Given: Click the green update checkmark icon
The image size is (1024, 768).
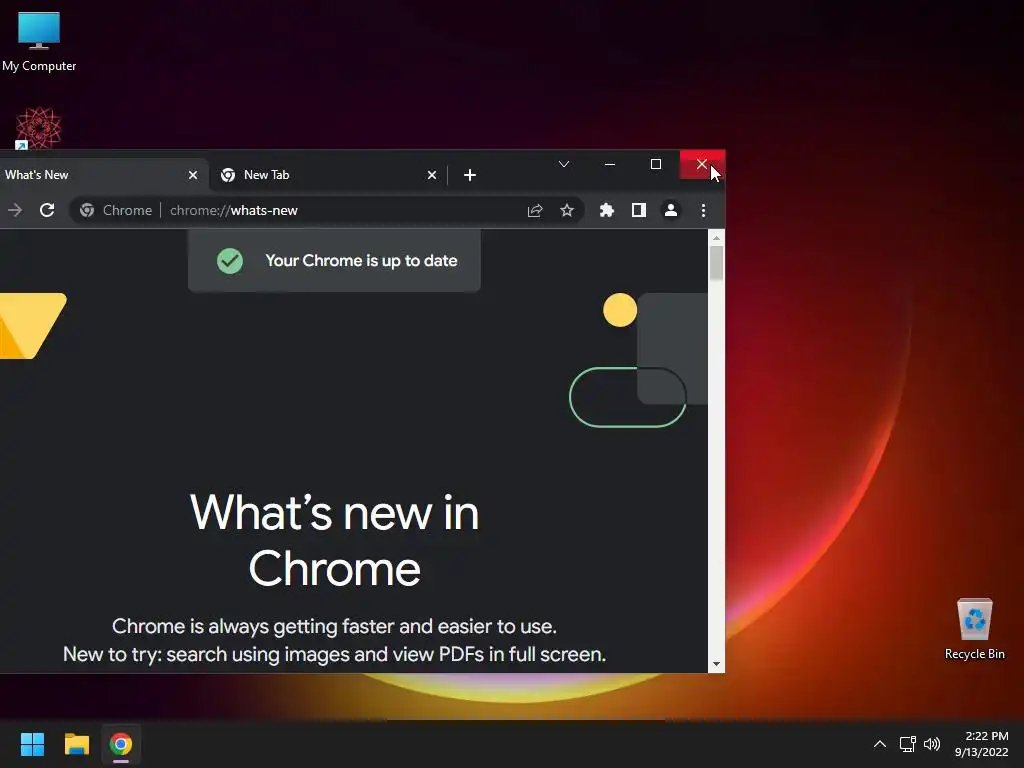Looking at the screenshot, I should 230,261.
